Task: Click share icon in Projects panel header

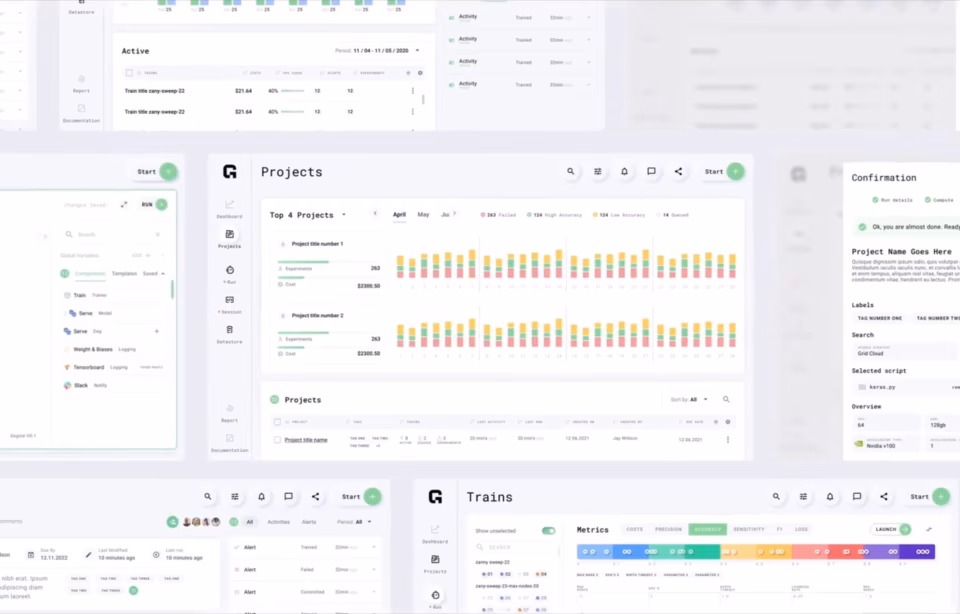Action: [x=678, y=171]
